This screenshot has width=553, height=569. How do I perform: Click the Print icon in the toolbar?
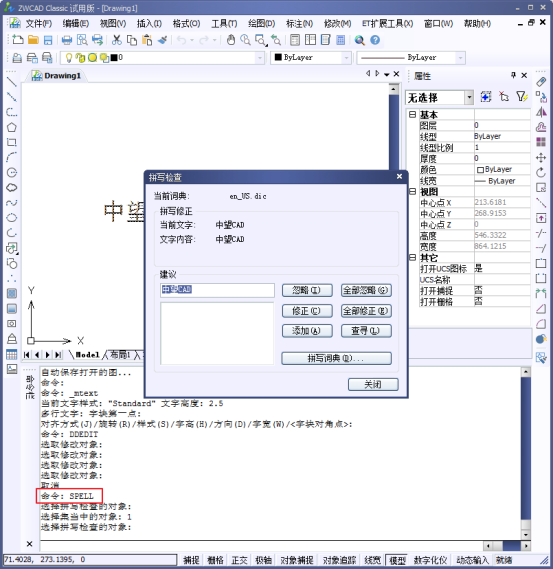tap(67, 40)
